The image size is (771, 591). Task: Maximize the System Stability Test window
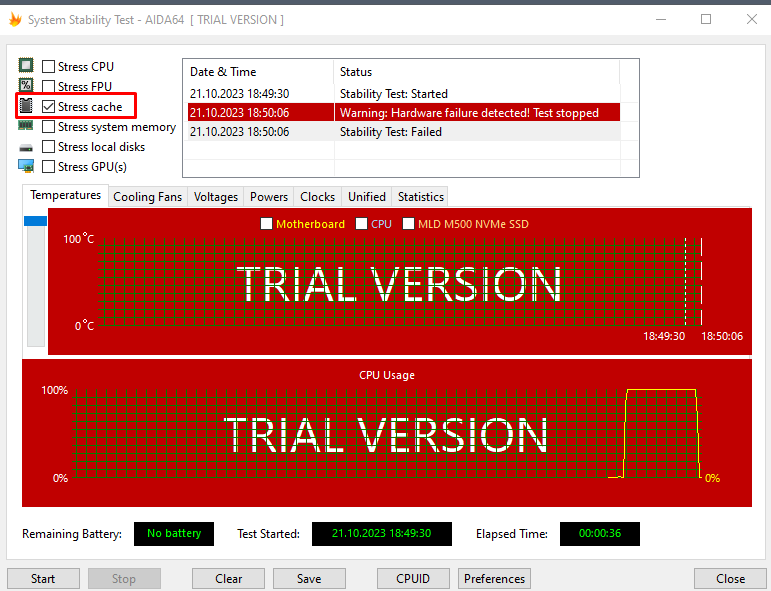pyautogui.click(x=706, y=19)
